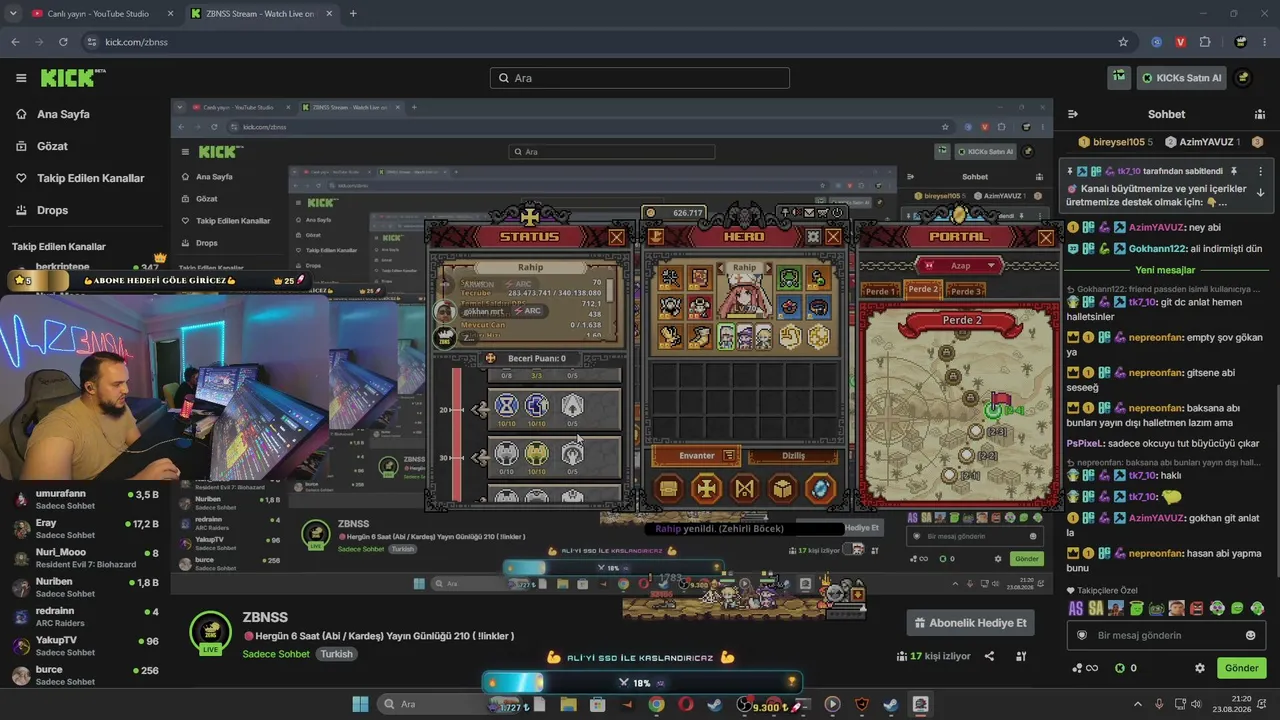Image resolution: width=1280 pixels, height=720 pixels.
Task: Insert the green headset emote at the row's end
Action: click(1258, 608)
